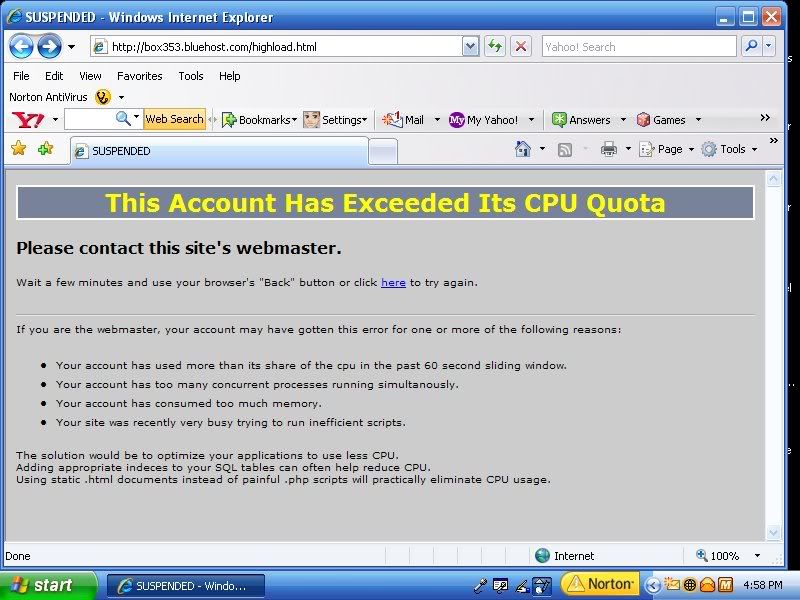Open the Page dropdown menu
This screenshot has height=600, width=800.
click(x=670, y=149)
